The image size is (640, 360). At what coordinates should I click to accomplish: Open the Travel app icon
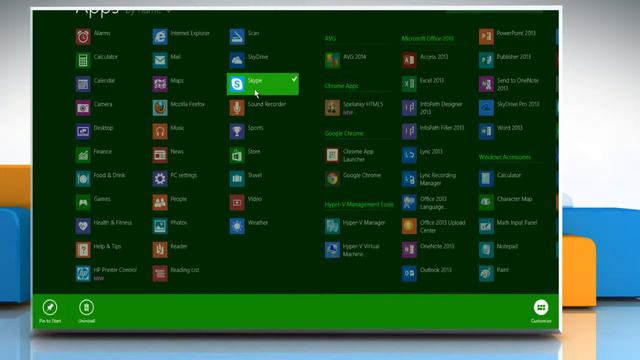point(237,179)
